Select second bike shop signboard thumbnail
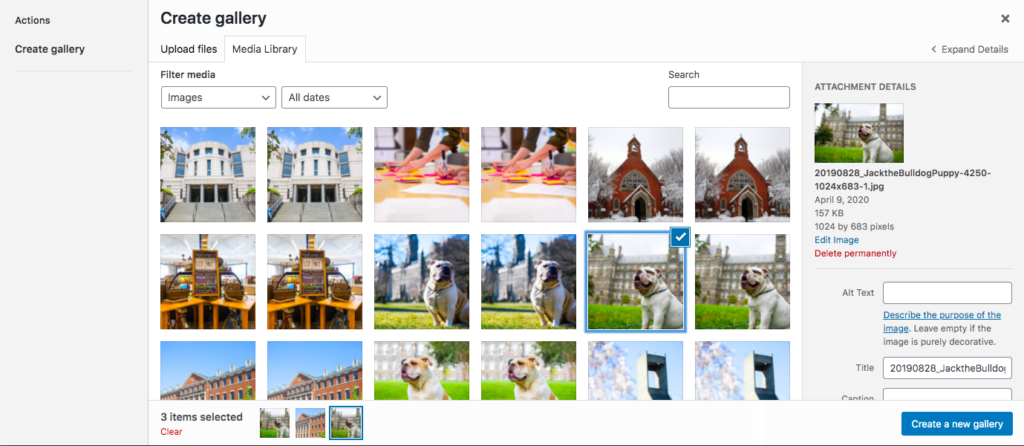The width and height of the screenshot is (1024, 446). 315,281
